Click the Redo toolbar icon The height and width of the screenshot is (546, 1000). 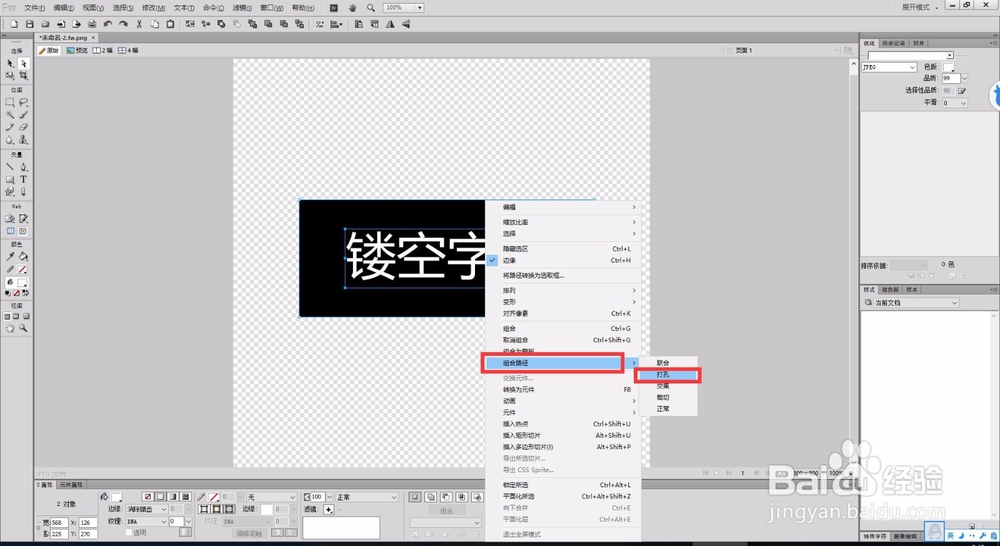[123, 24]
